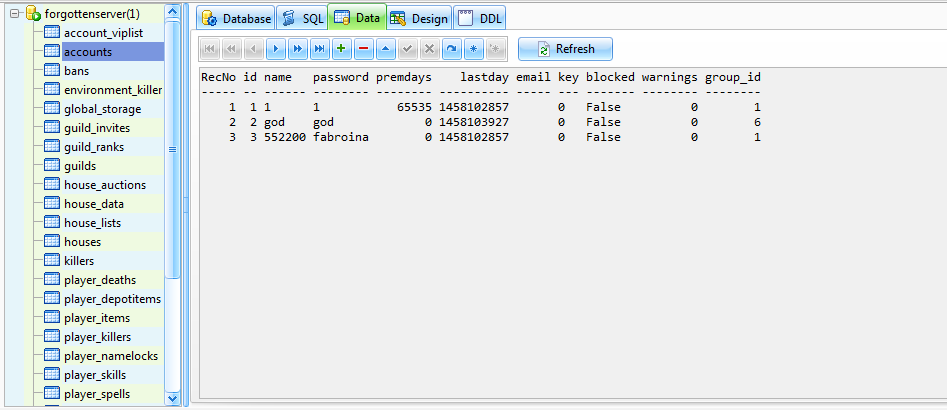Post edit with checkmark button
The height and width of the screenshot is (410, 947).
click(408, 49)
